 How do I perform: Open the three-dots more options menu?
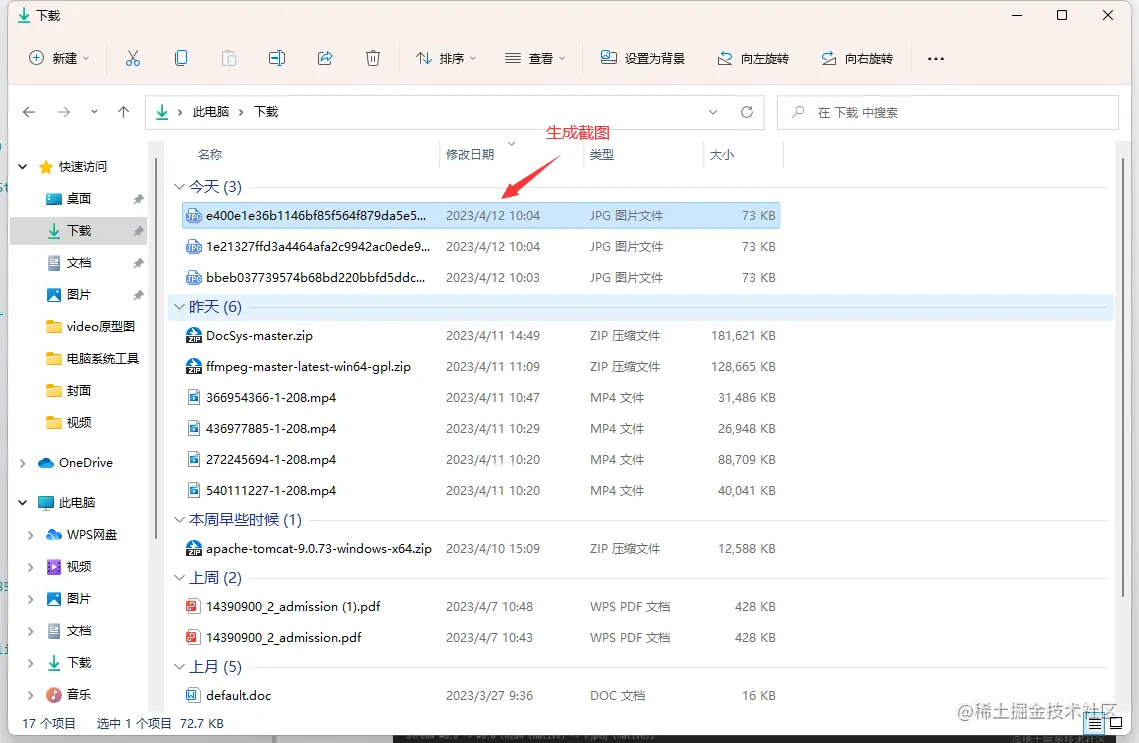pos(936,58)
